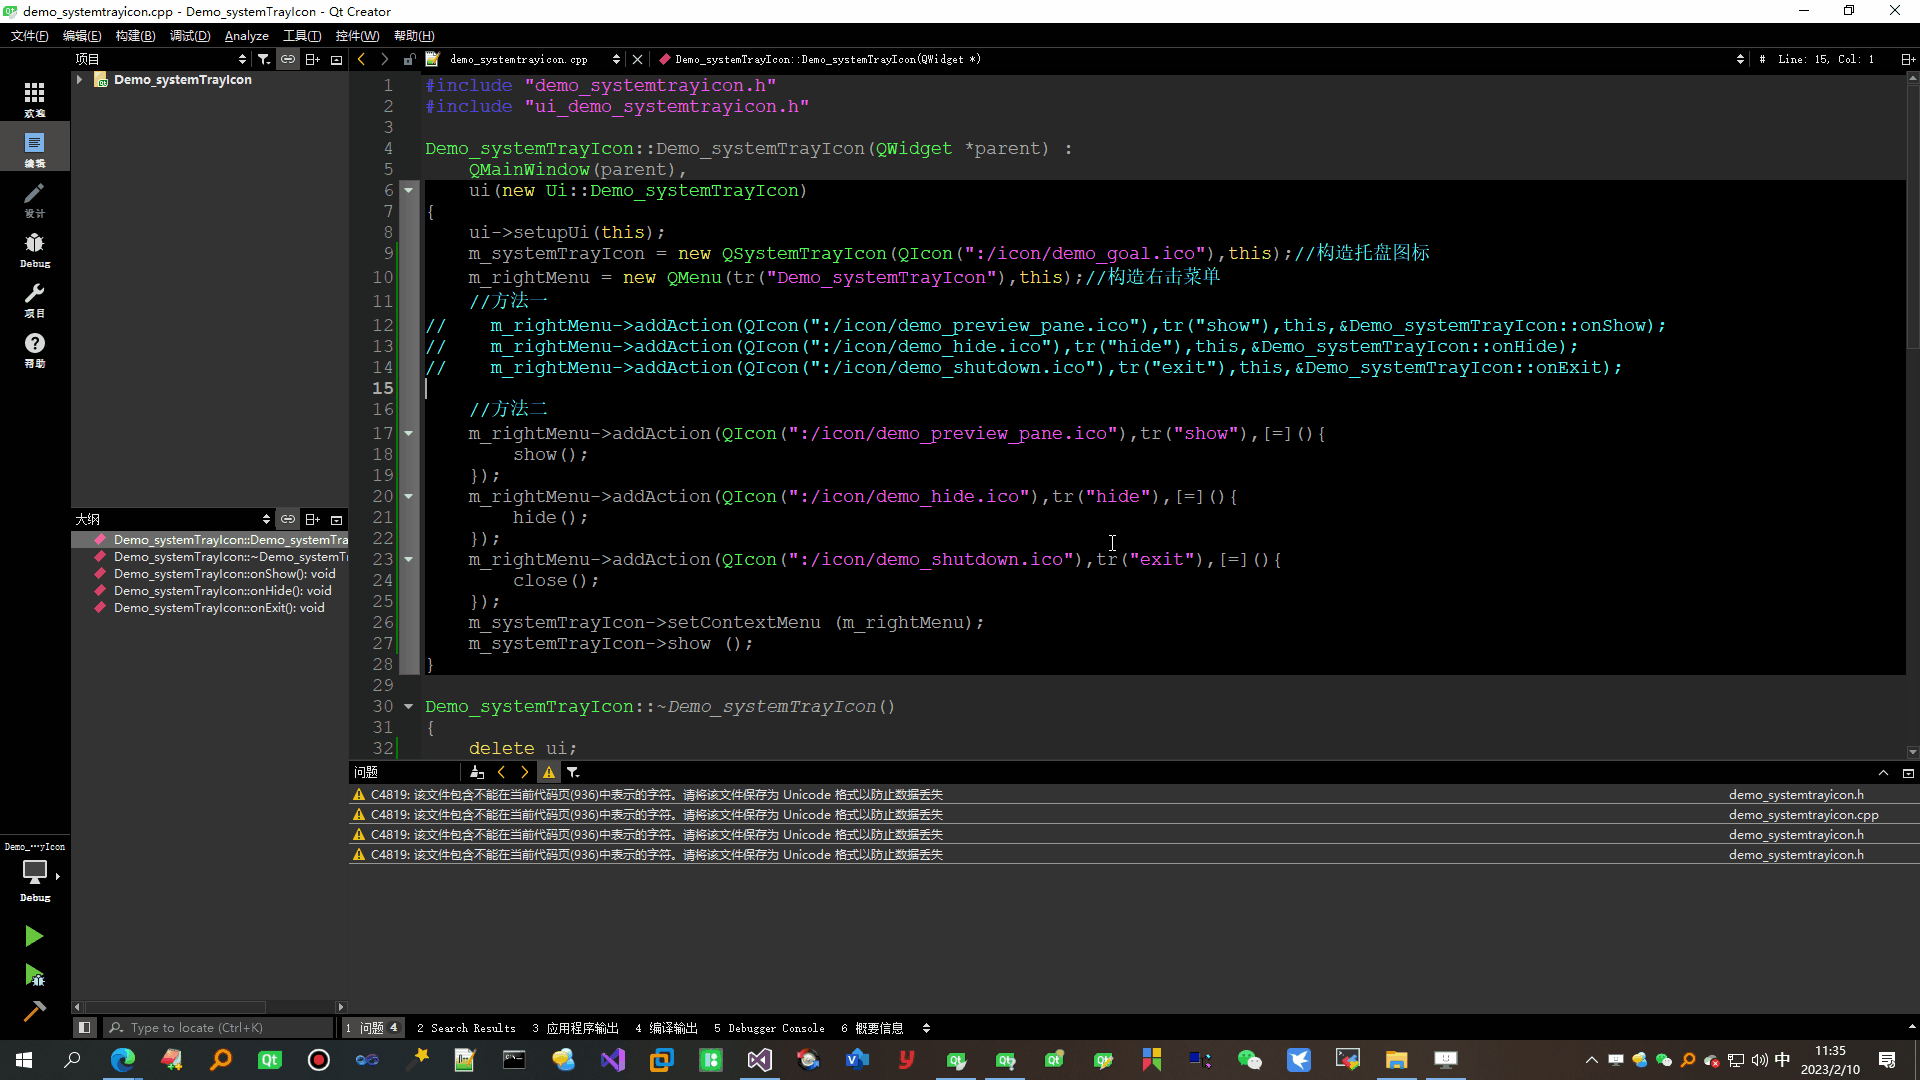Click the green Run button
The height and width of the screenshot is (1080, 1920).
(33, 936)
